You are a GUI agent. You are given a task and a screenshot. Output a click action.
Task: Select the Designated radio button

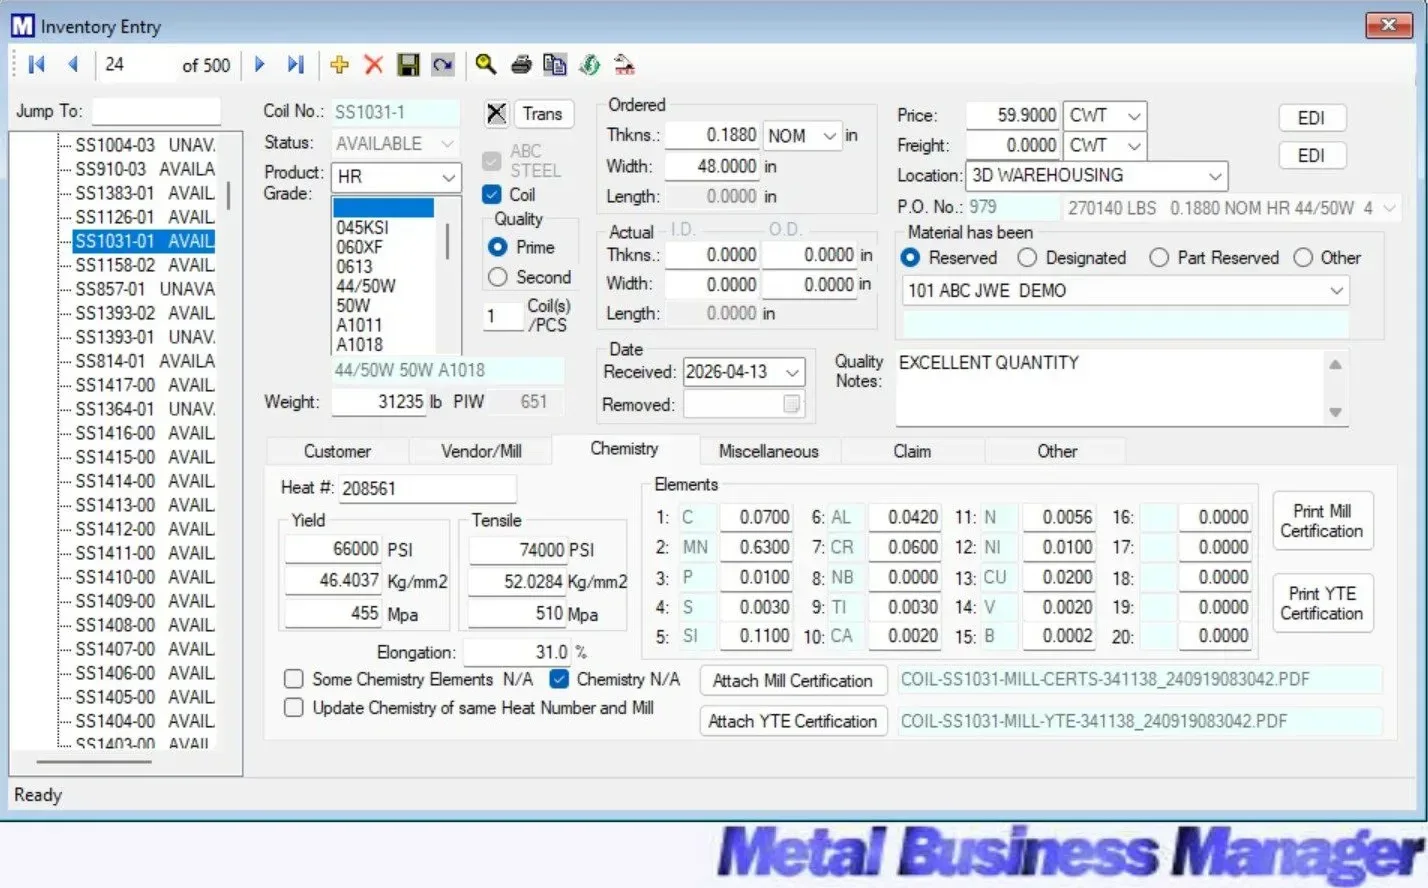click(x=1027, y=257)
